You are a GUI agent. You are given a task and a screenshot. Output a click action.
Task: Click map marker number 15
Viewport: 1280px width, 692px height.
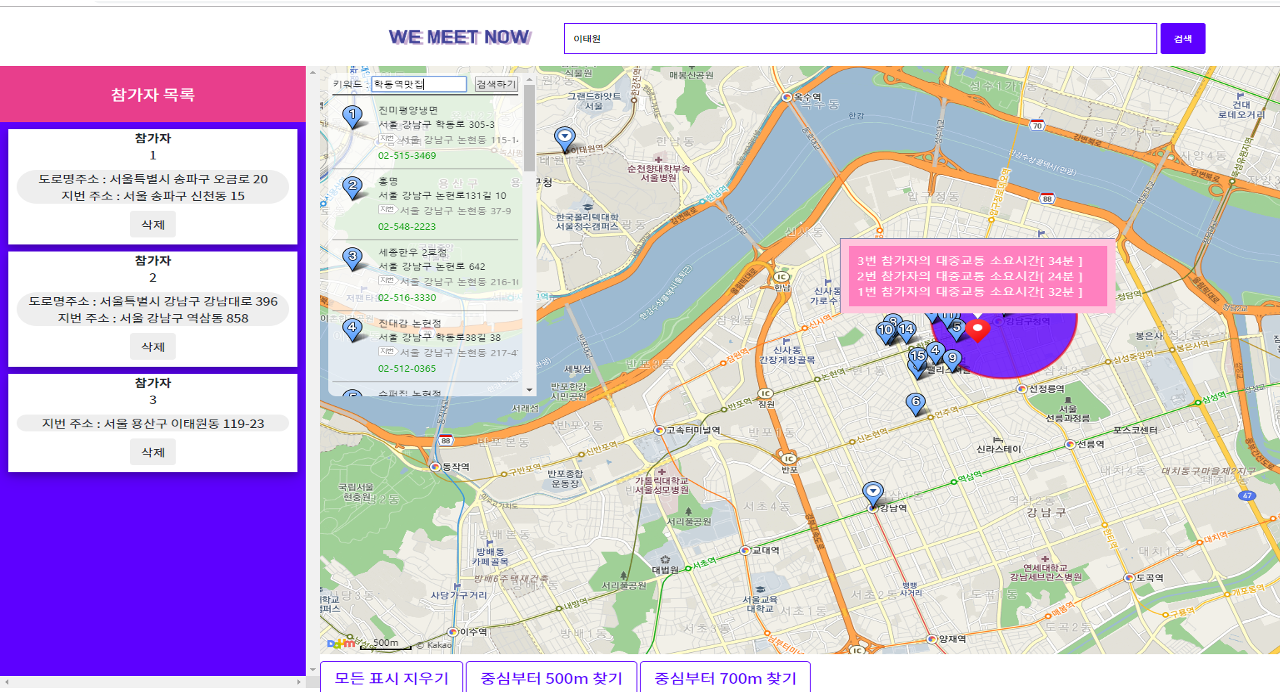pos(918,357)
